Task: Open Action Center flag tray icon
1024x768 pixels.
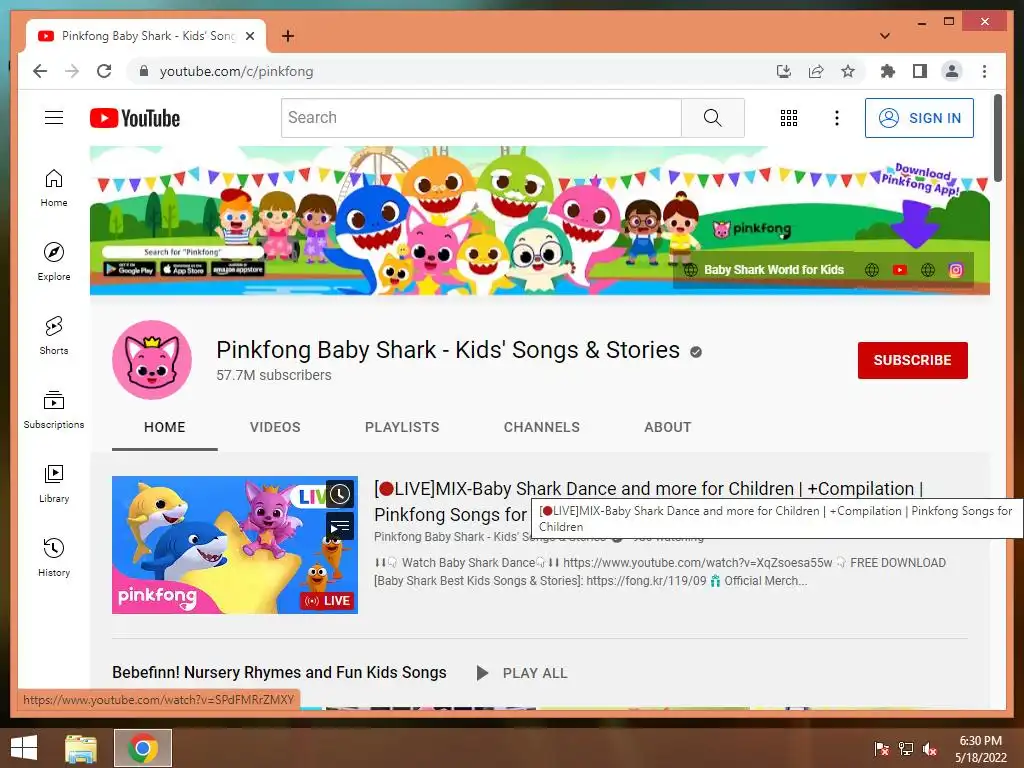Action: pyautogui.click(x=882, y=748)
